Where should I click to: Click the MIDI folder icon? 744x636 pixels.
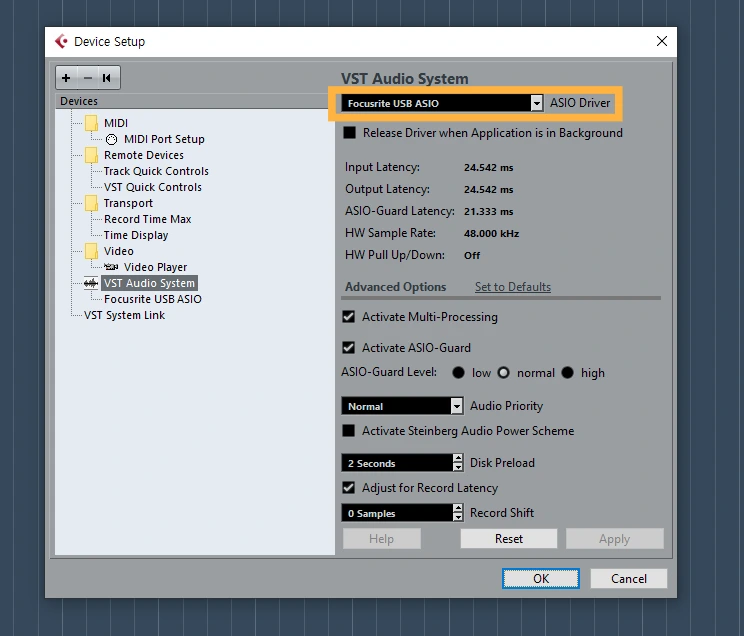tap(91, 123)
